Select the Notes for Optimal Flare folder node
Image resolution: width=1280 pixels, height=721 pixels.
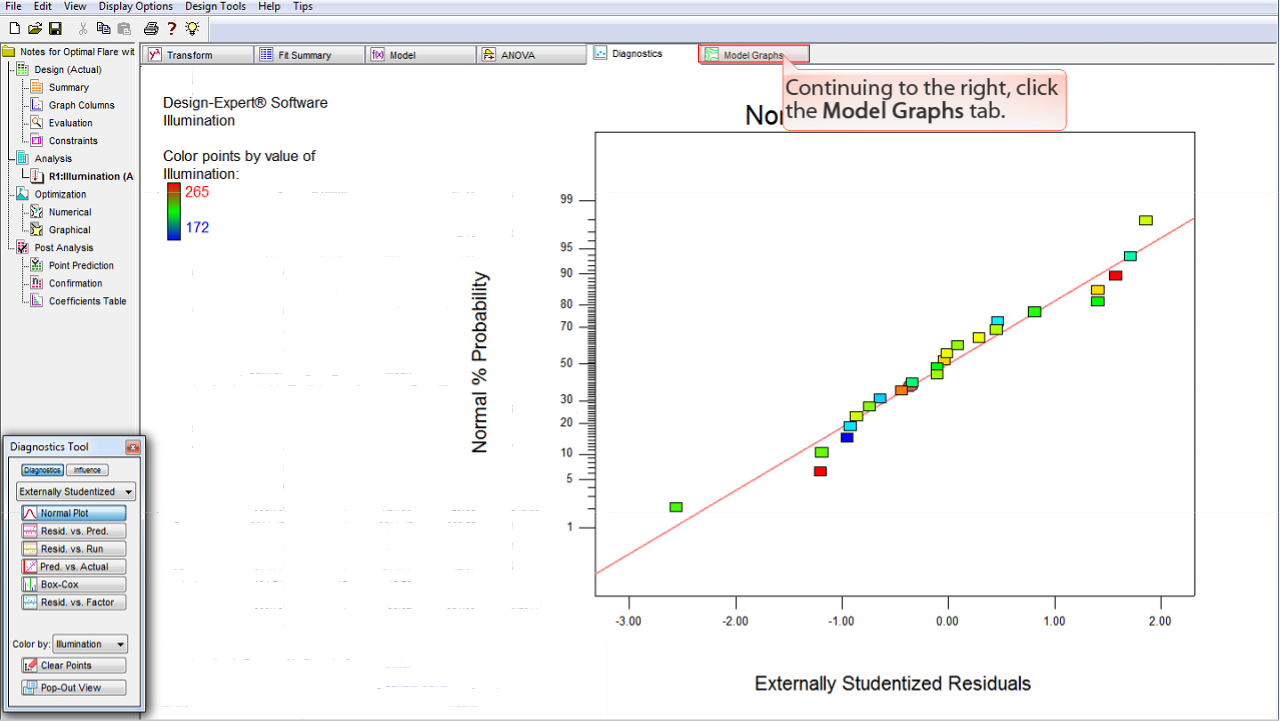click(68, 52)
